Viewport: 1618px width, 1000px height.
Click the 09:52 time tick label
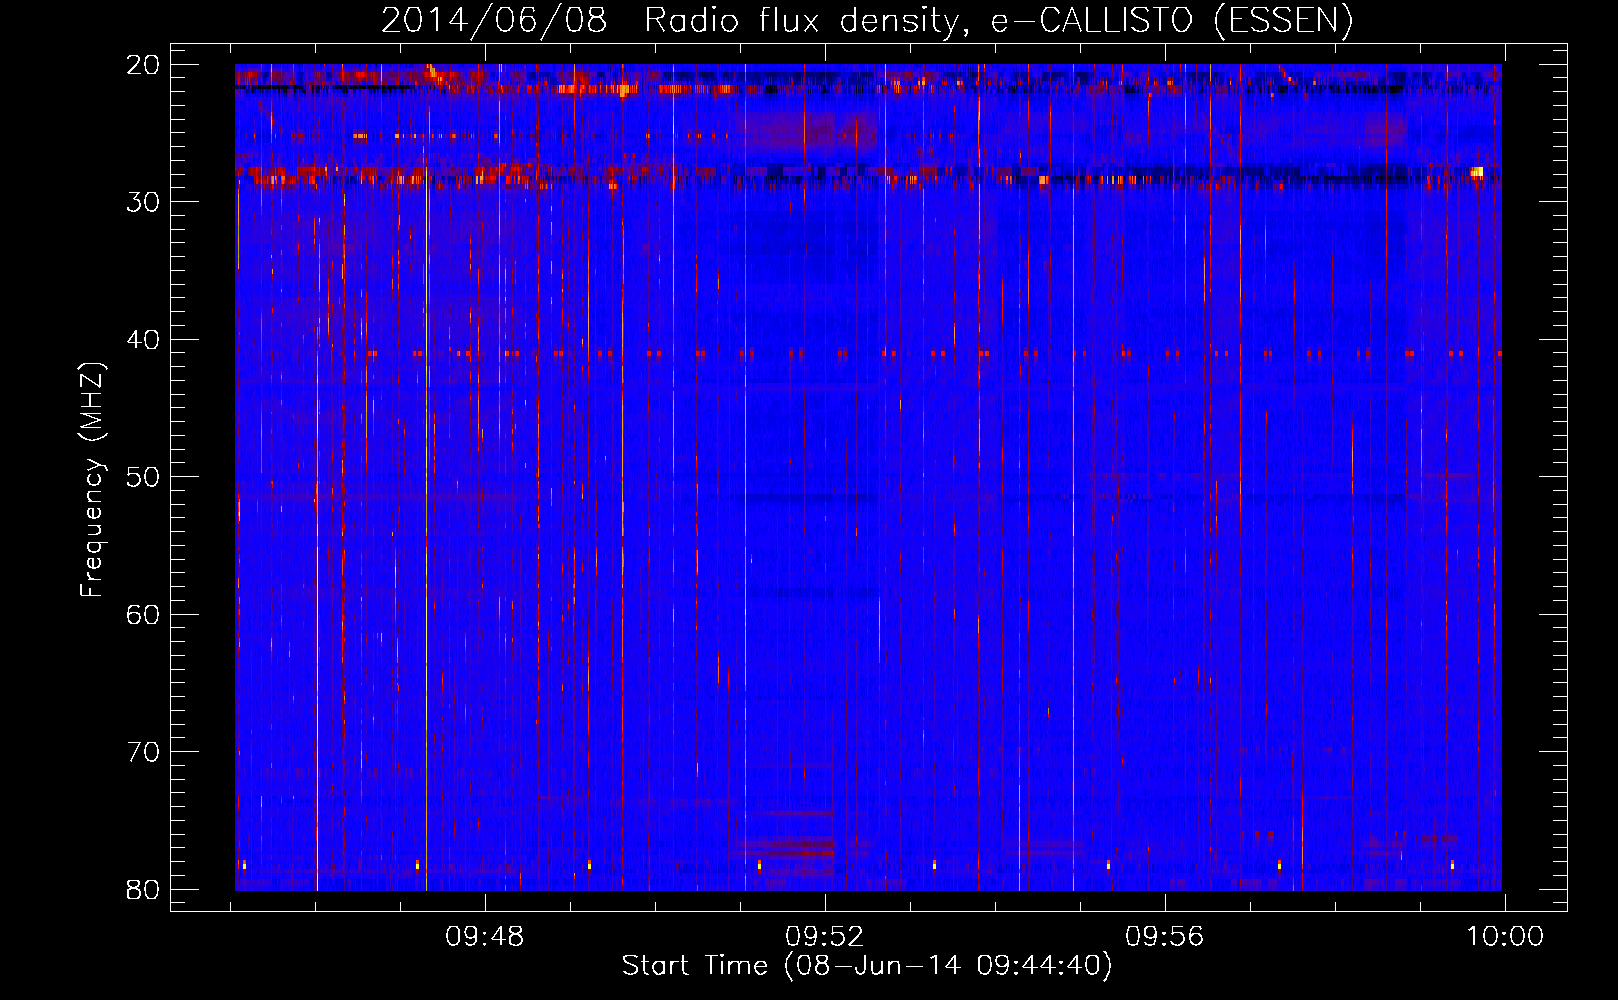pyautogui.click(x=825, y=937)
